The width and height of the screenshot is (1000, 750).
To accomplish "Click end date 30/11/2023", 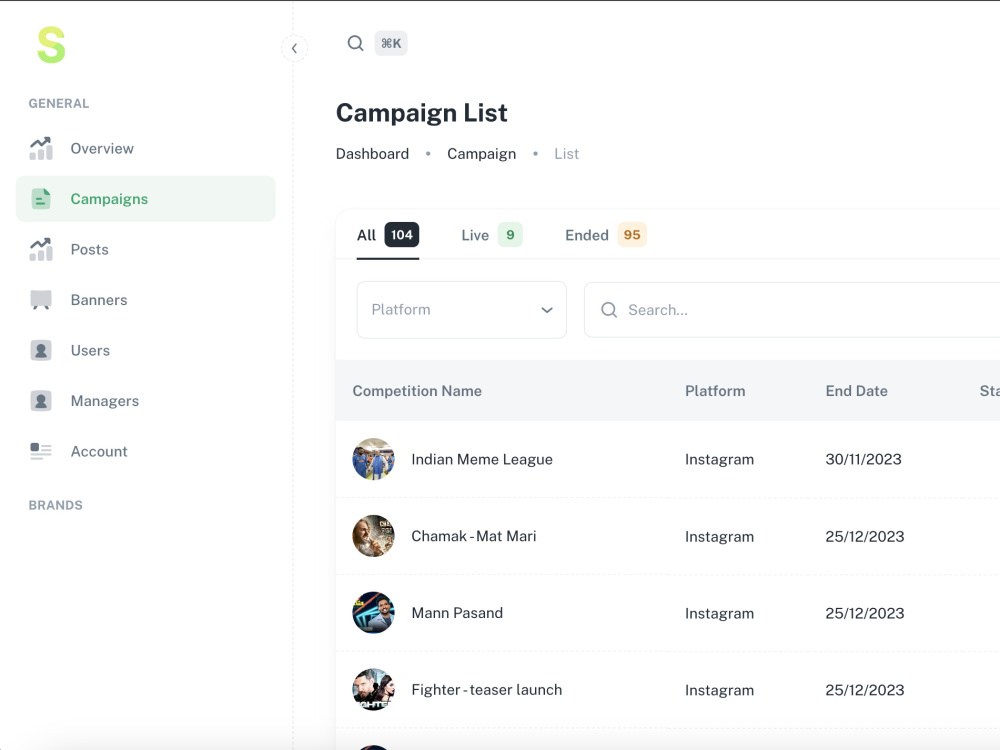I will (864, 459).
